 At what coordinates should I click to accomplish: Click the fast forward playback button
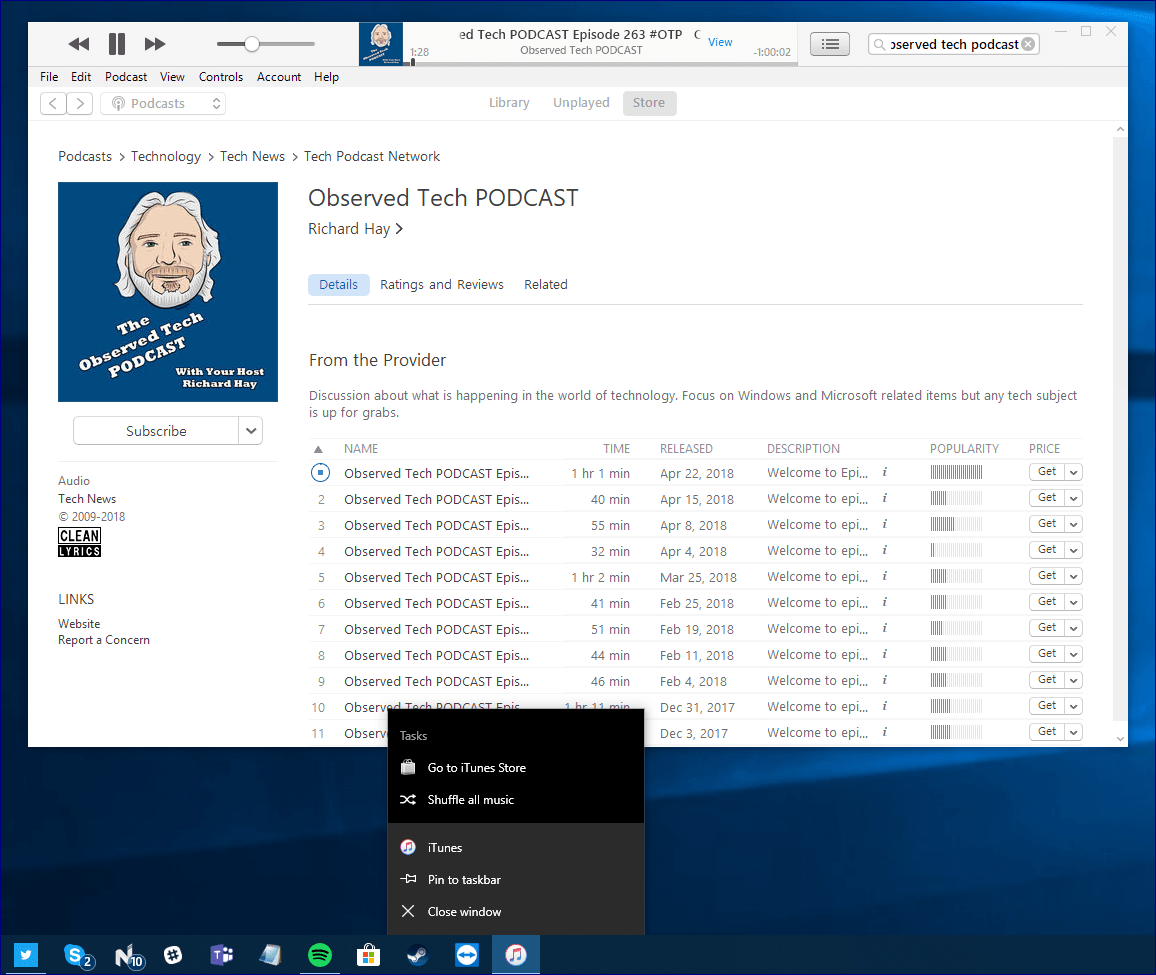[x=155, y=44]
